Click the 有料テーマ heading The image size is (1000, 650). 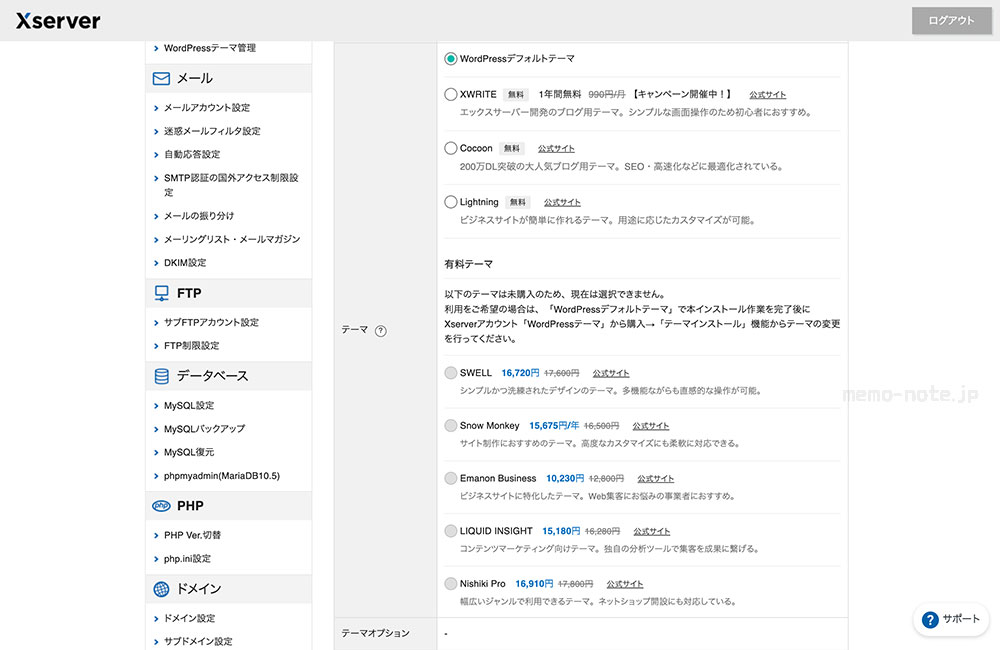click(x=468, y=264)
